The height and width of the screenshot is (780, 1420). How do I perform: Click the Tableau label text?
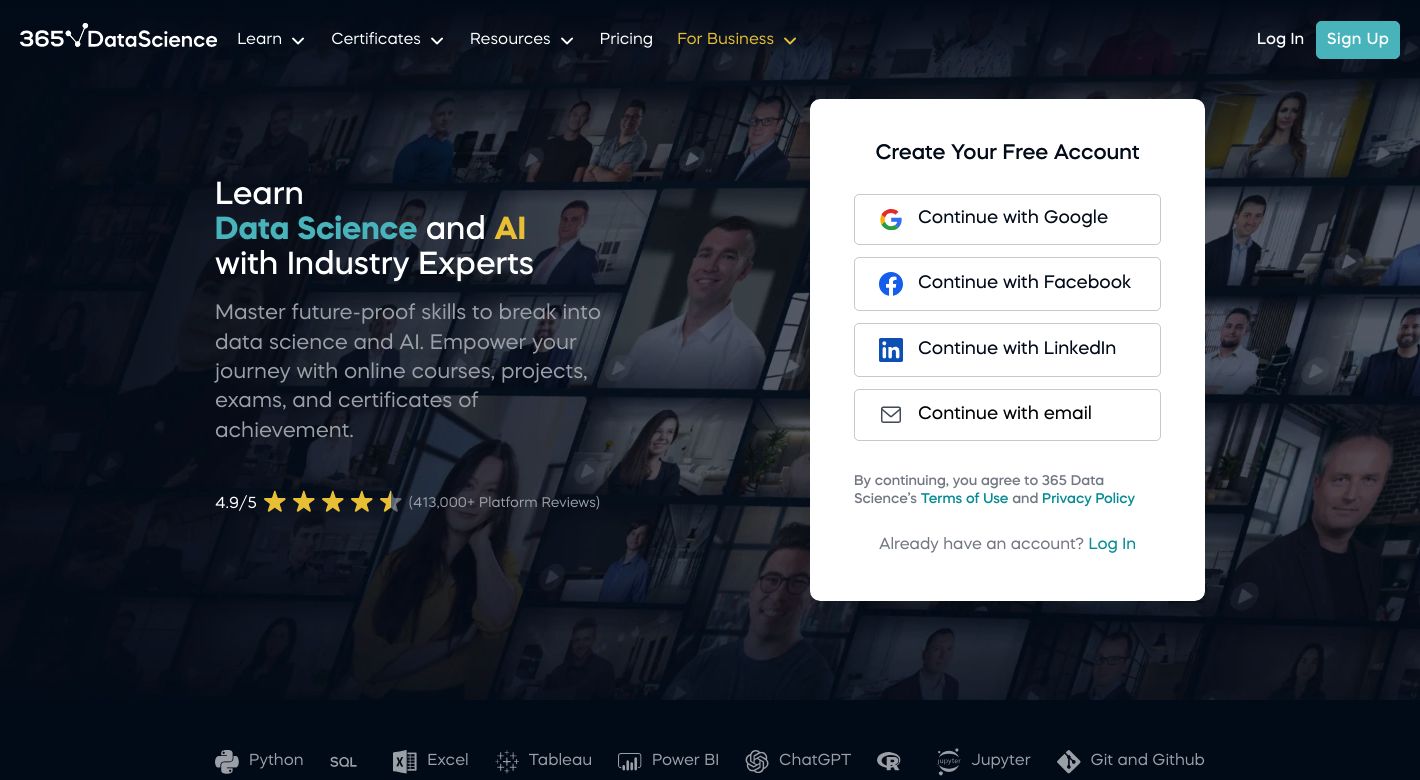pyautogui.click(x=560, y=760)
